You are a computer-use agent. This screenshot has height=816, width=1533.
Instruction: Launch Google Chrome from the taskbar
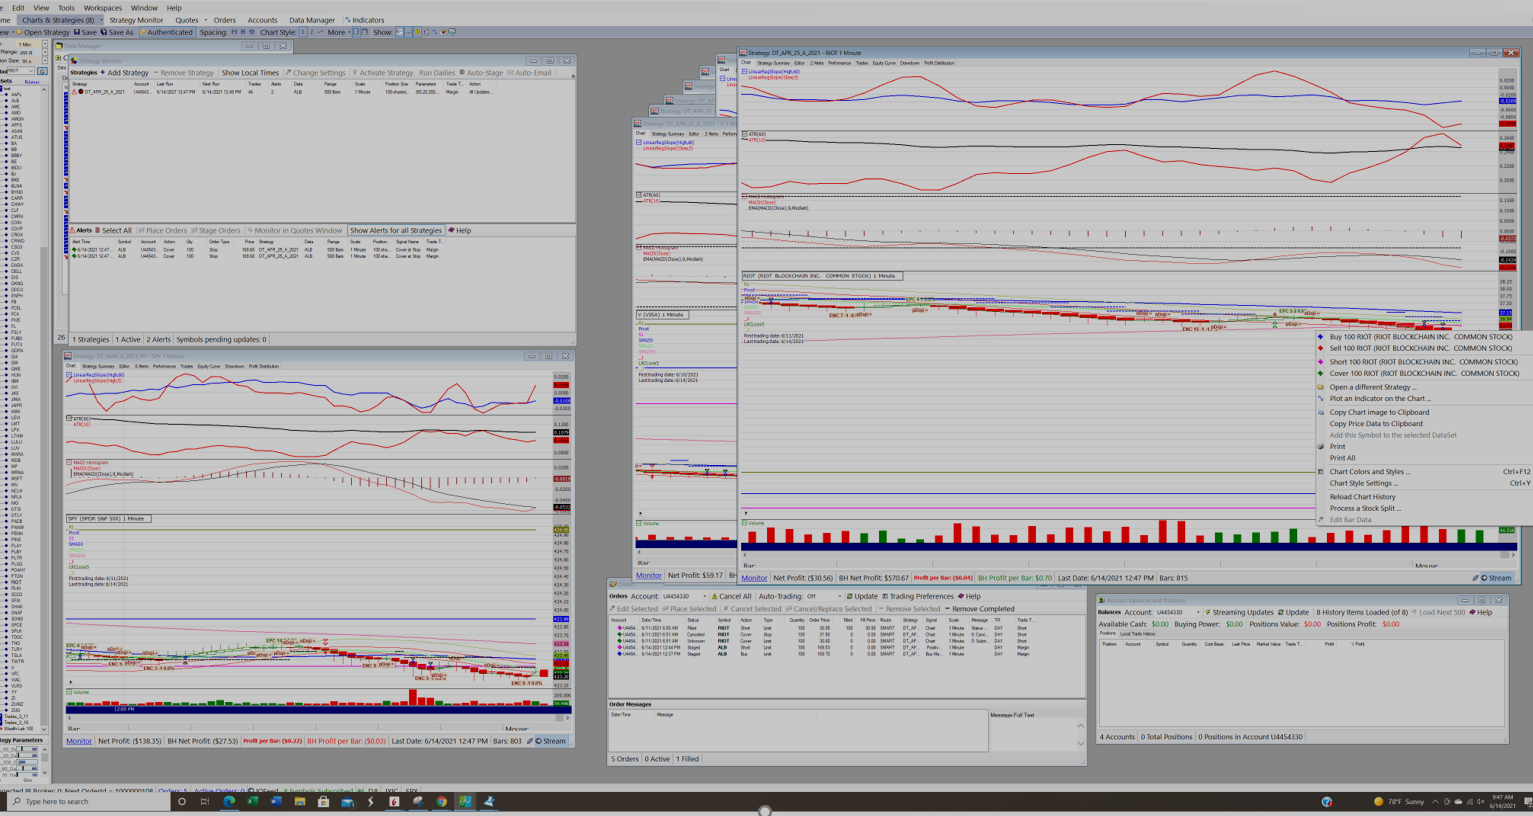tap(441, 802)
